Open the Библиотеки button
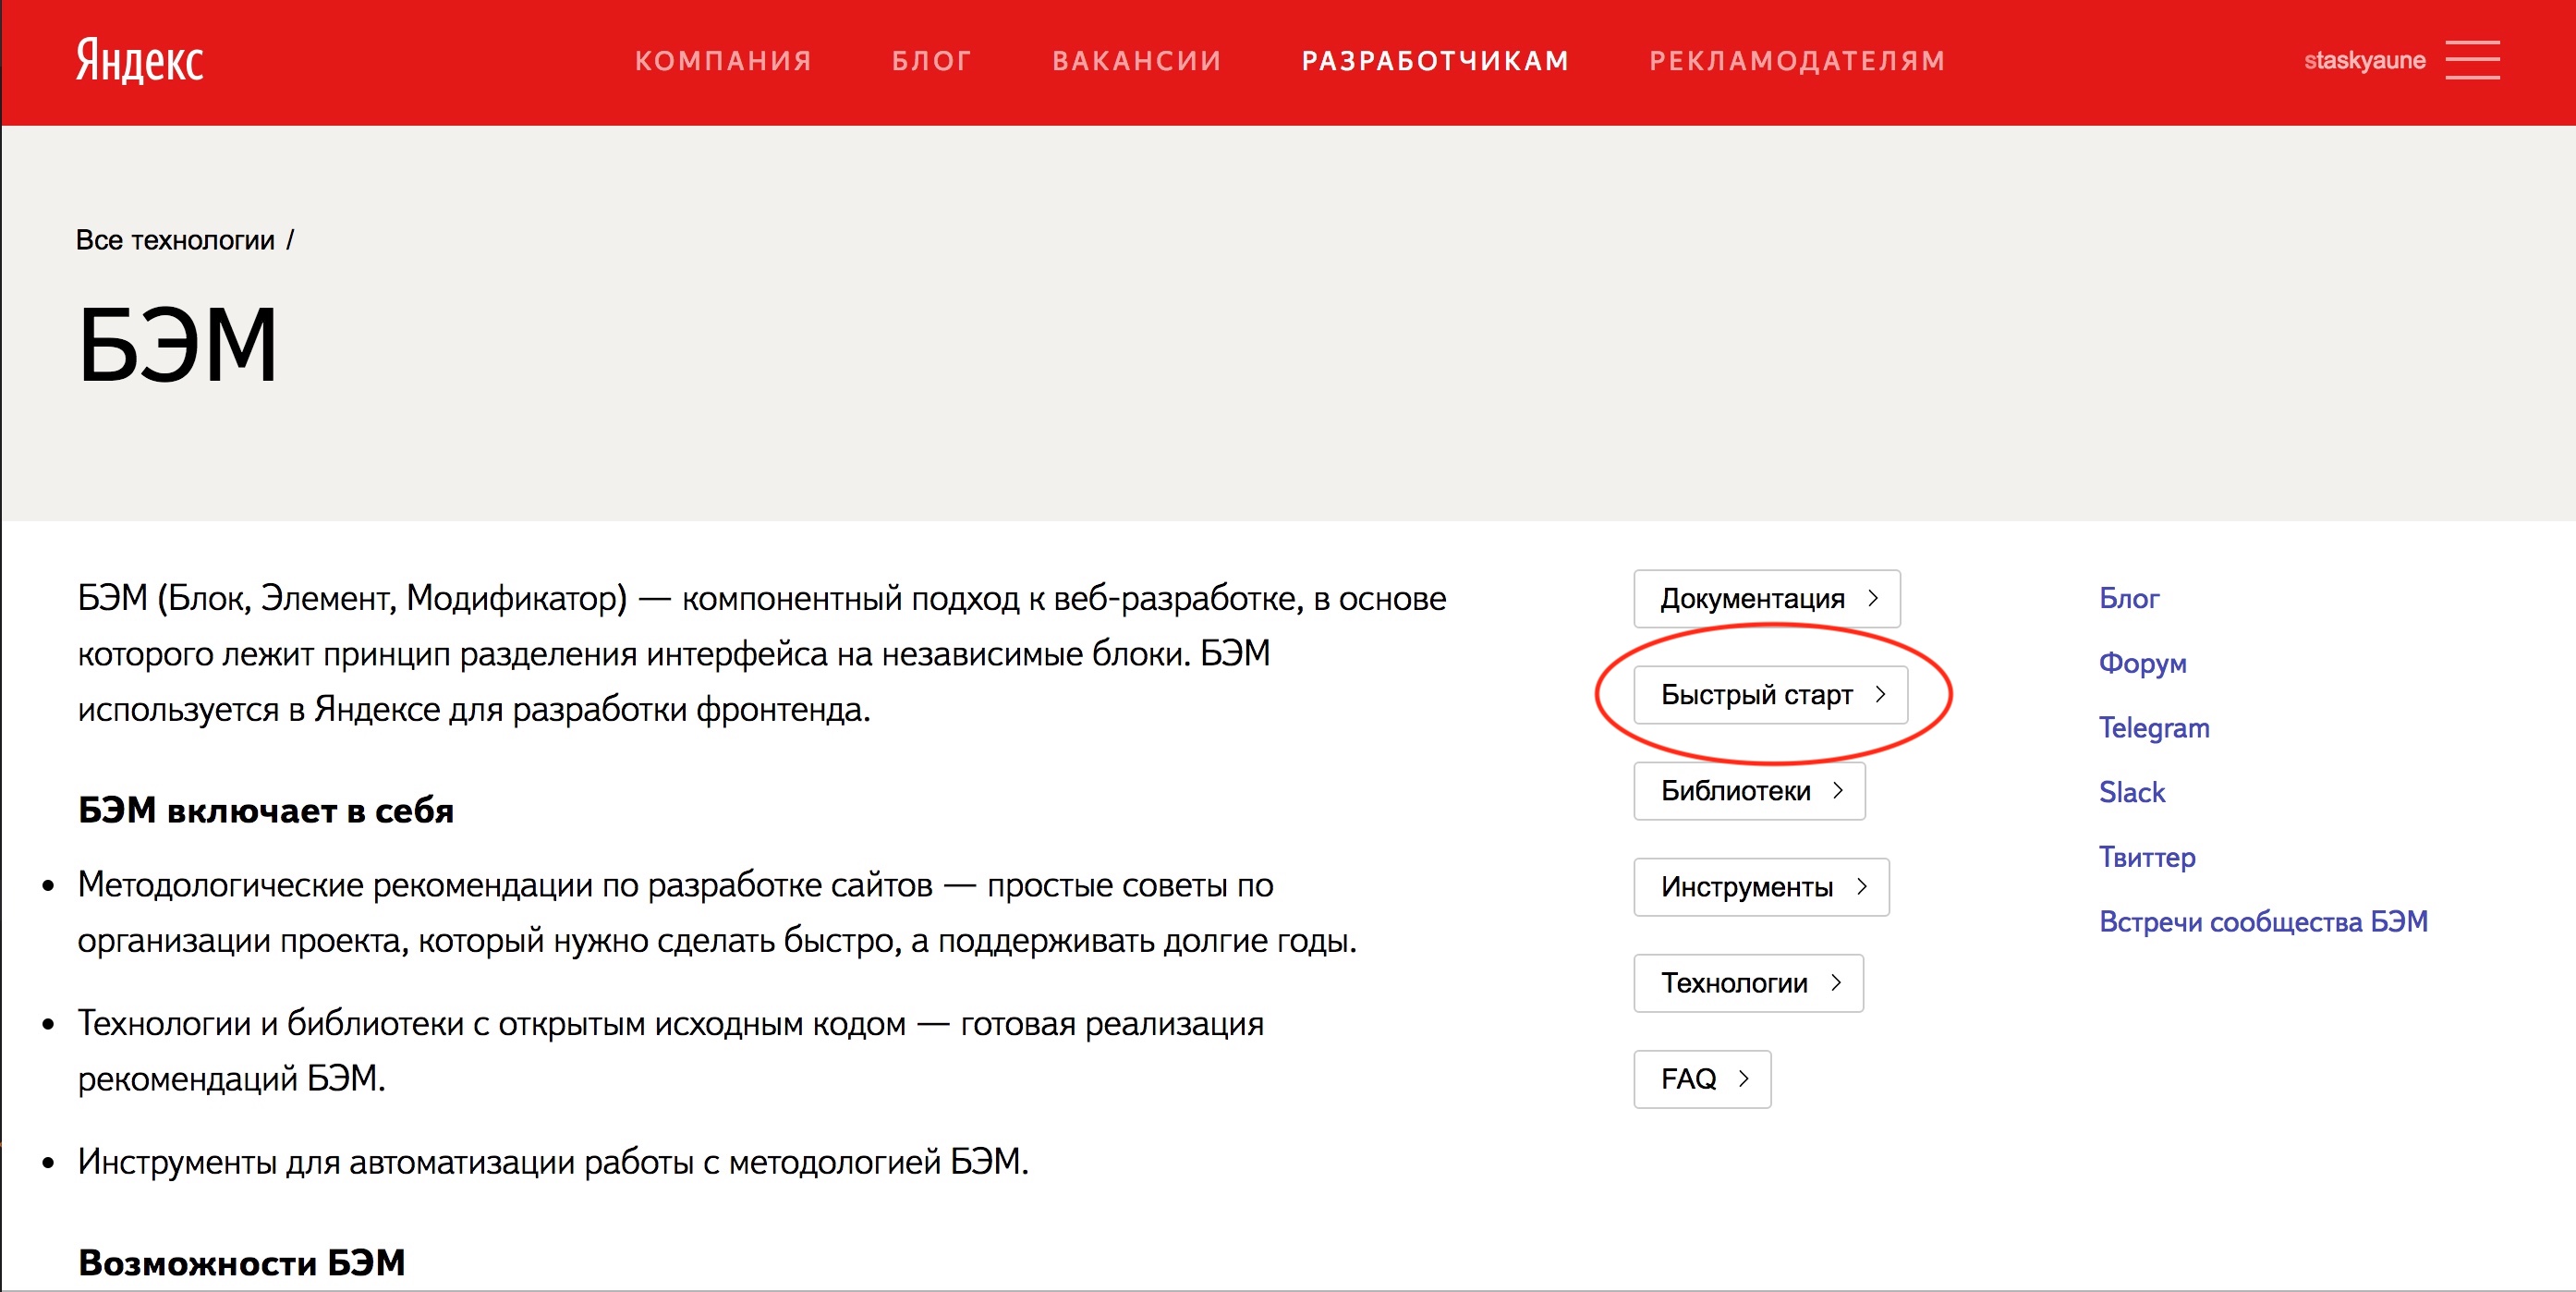This screenshot has height=1292, width=2576. click(1749, 790)
